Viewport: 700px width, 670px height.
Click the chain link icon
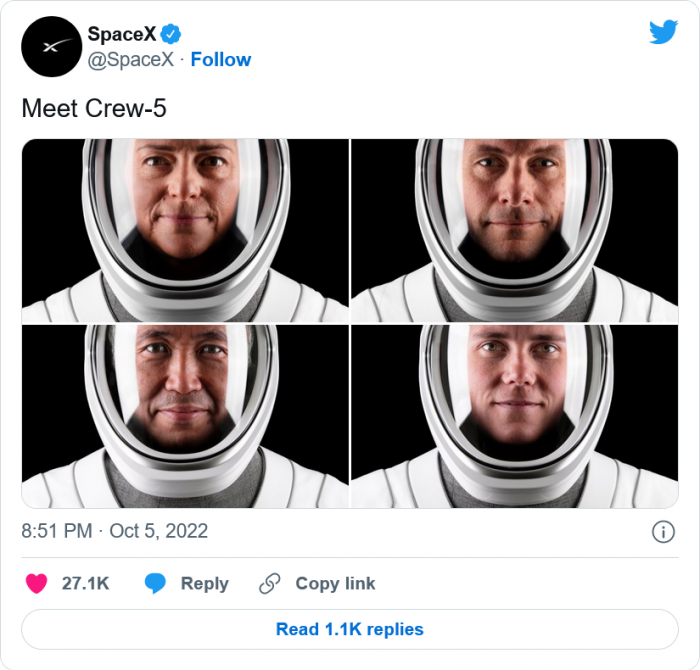[x=269, y=584]
